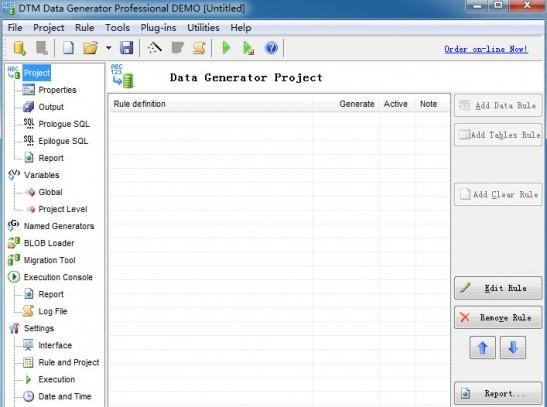The image size is (547, 407).
Task: Open Migration Tool tree node
Action: click(50, 260)
